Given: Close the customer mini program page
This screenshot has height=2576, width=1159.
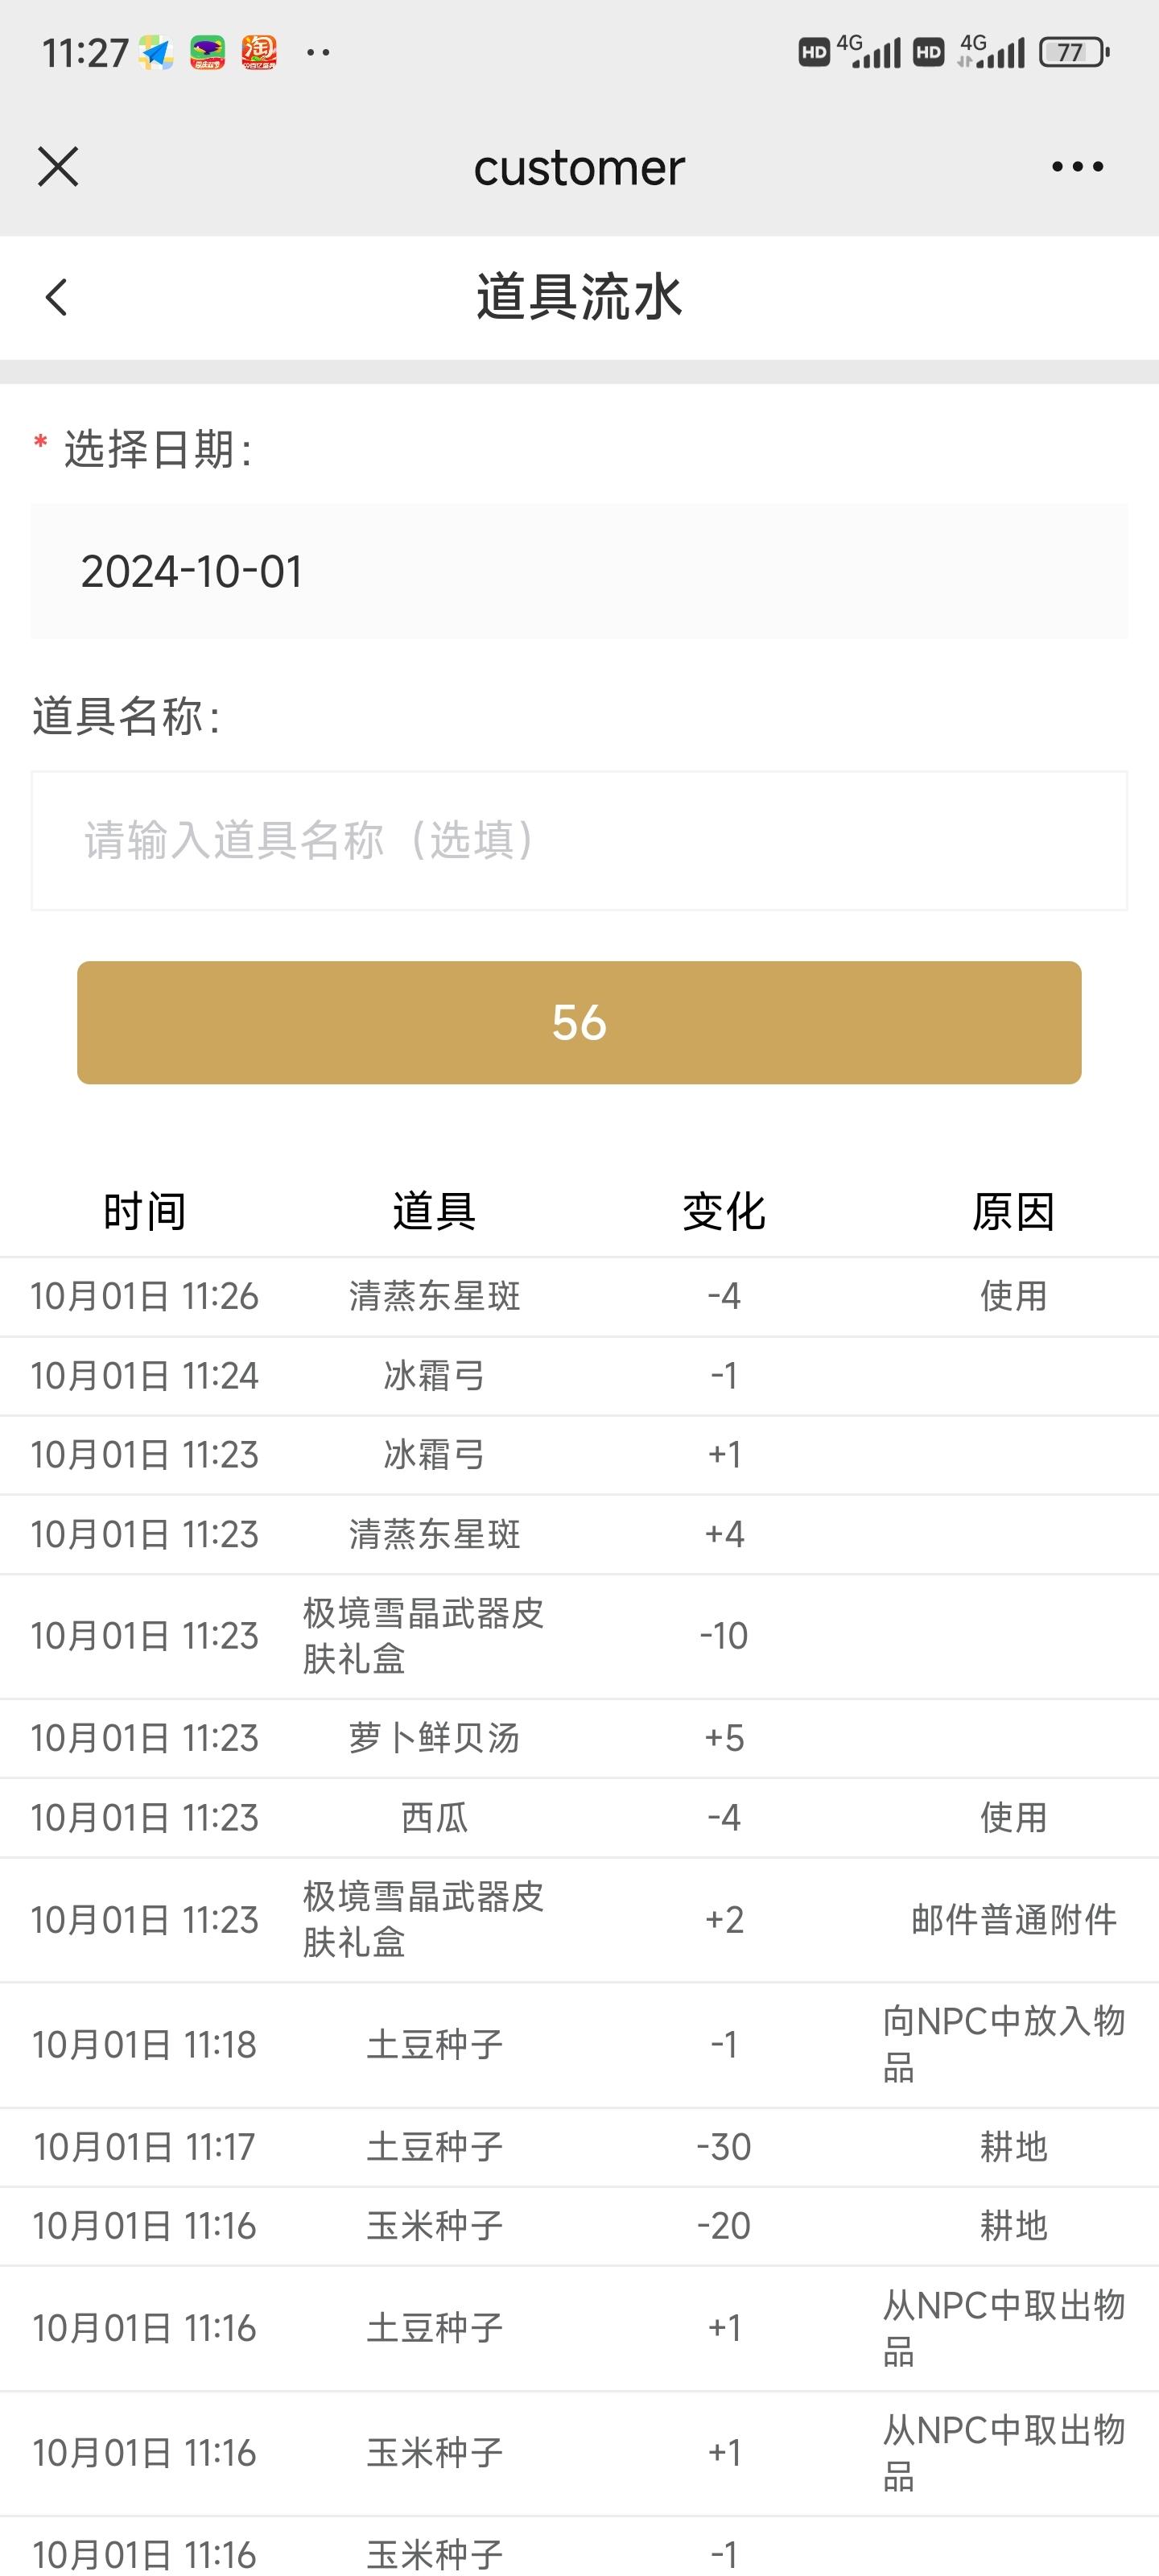Looking at the screenshot, I should point(58,166).
